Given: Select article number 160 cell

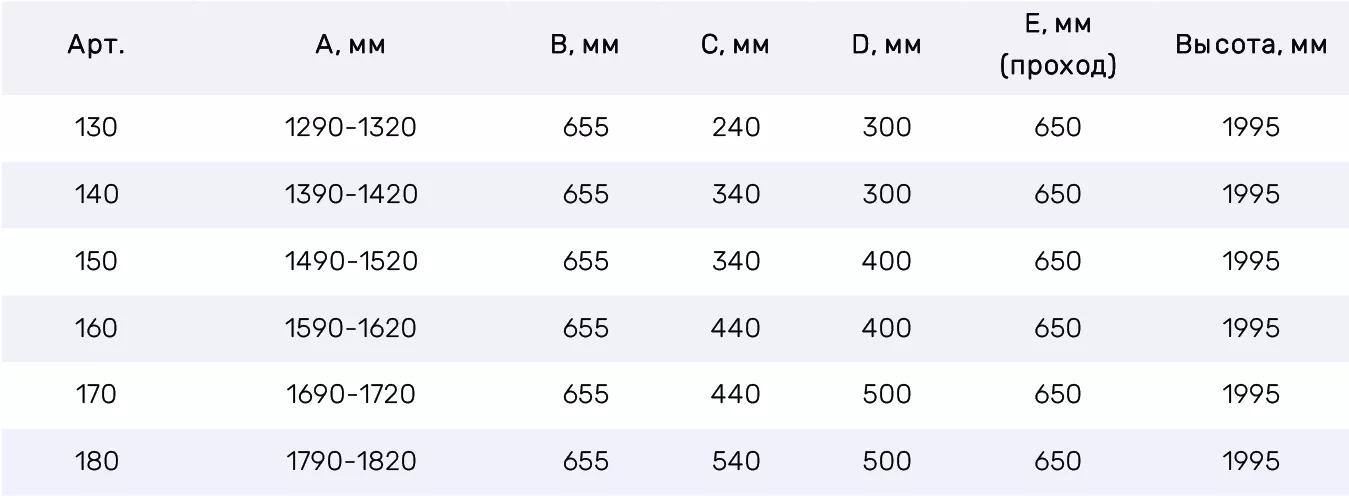Looking at the screenshot, I should pos(96,328).
